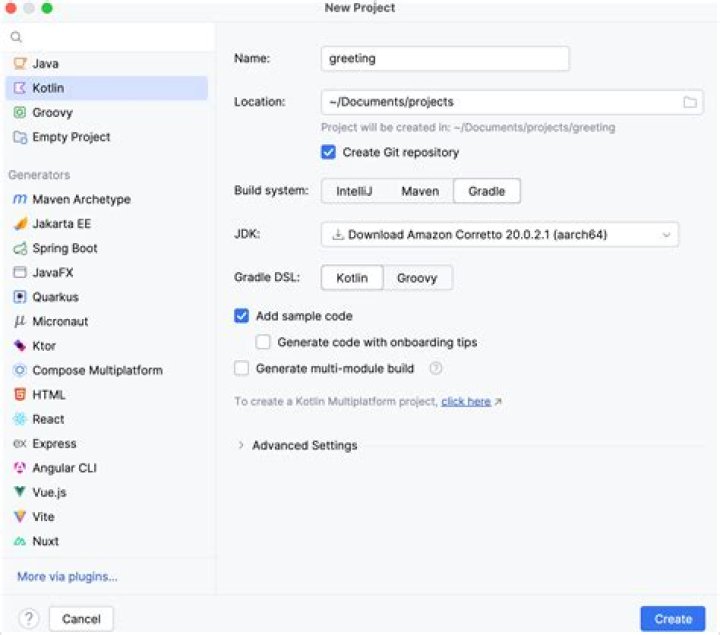This screenshot has height=635, width=720.
Task: Click the external arrow icon after click here
Action: click(x=498, y=402)
